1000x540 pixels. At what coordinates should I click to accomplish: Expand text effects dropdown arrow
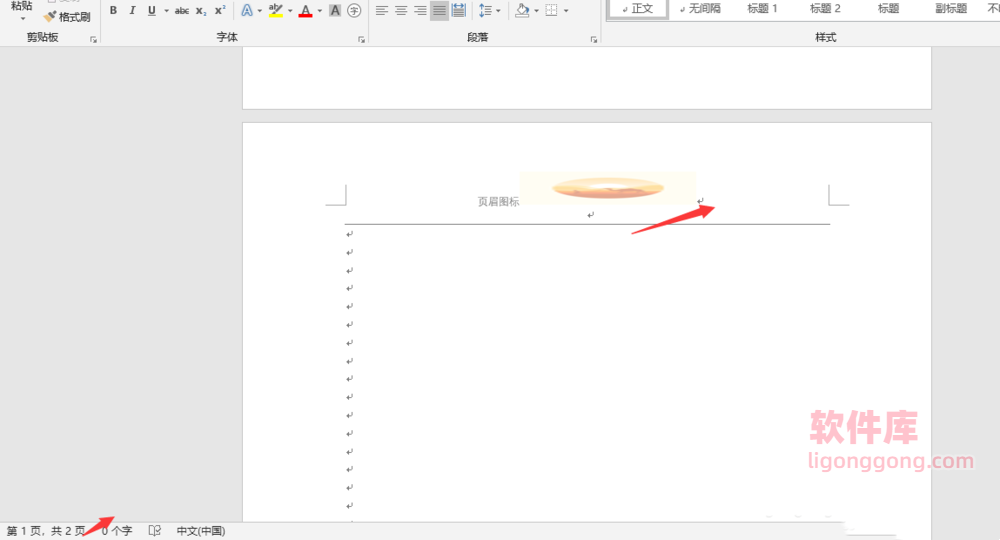pyautogui.click(x=260, y=11)
